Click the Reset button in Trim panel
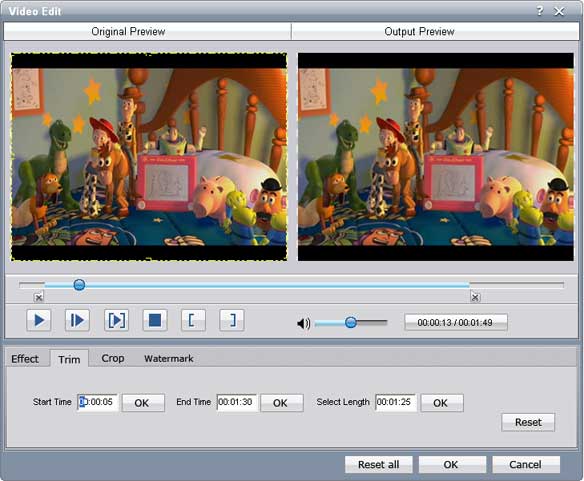Image resolution: width=584 pixels, height=481 pixels. [528, 422]
